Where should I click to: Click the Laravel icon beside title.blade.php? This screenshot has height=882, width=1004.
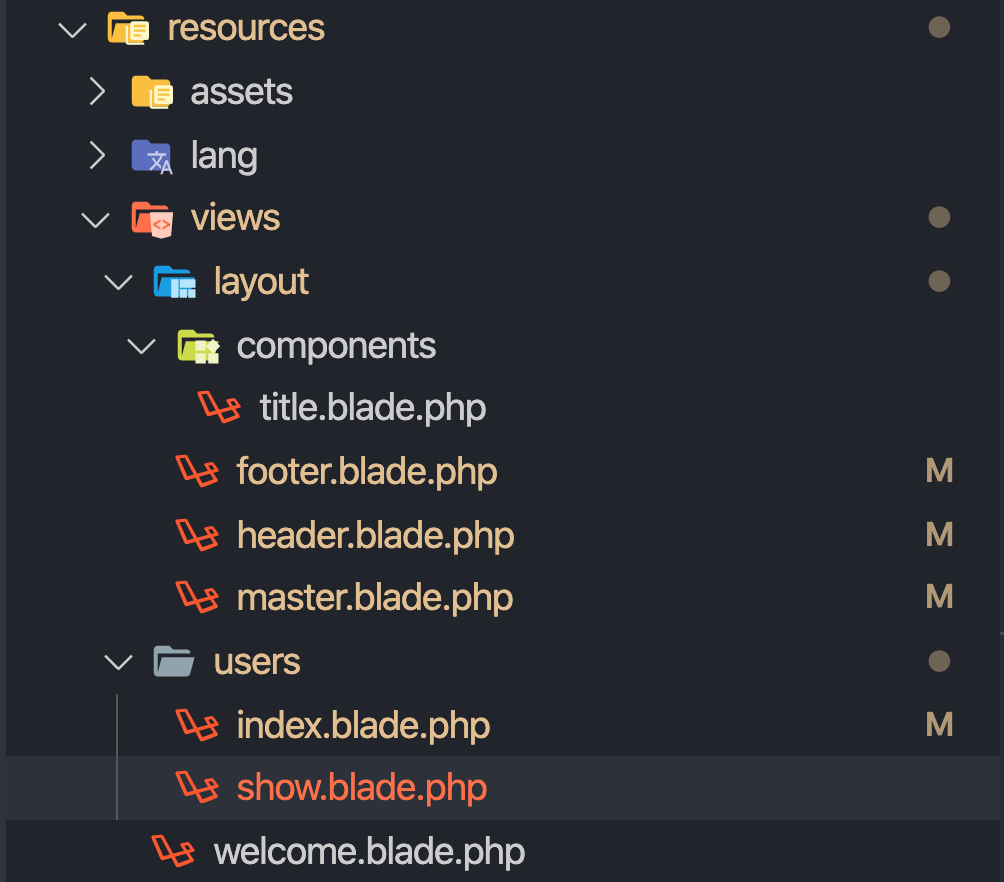tap(221, 408)
